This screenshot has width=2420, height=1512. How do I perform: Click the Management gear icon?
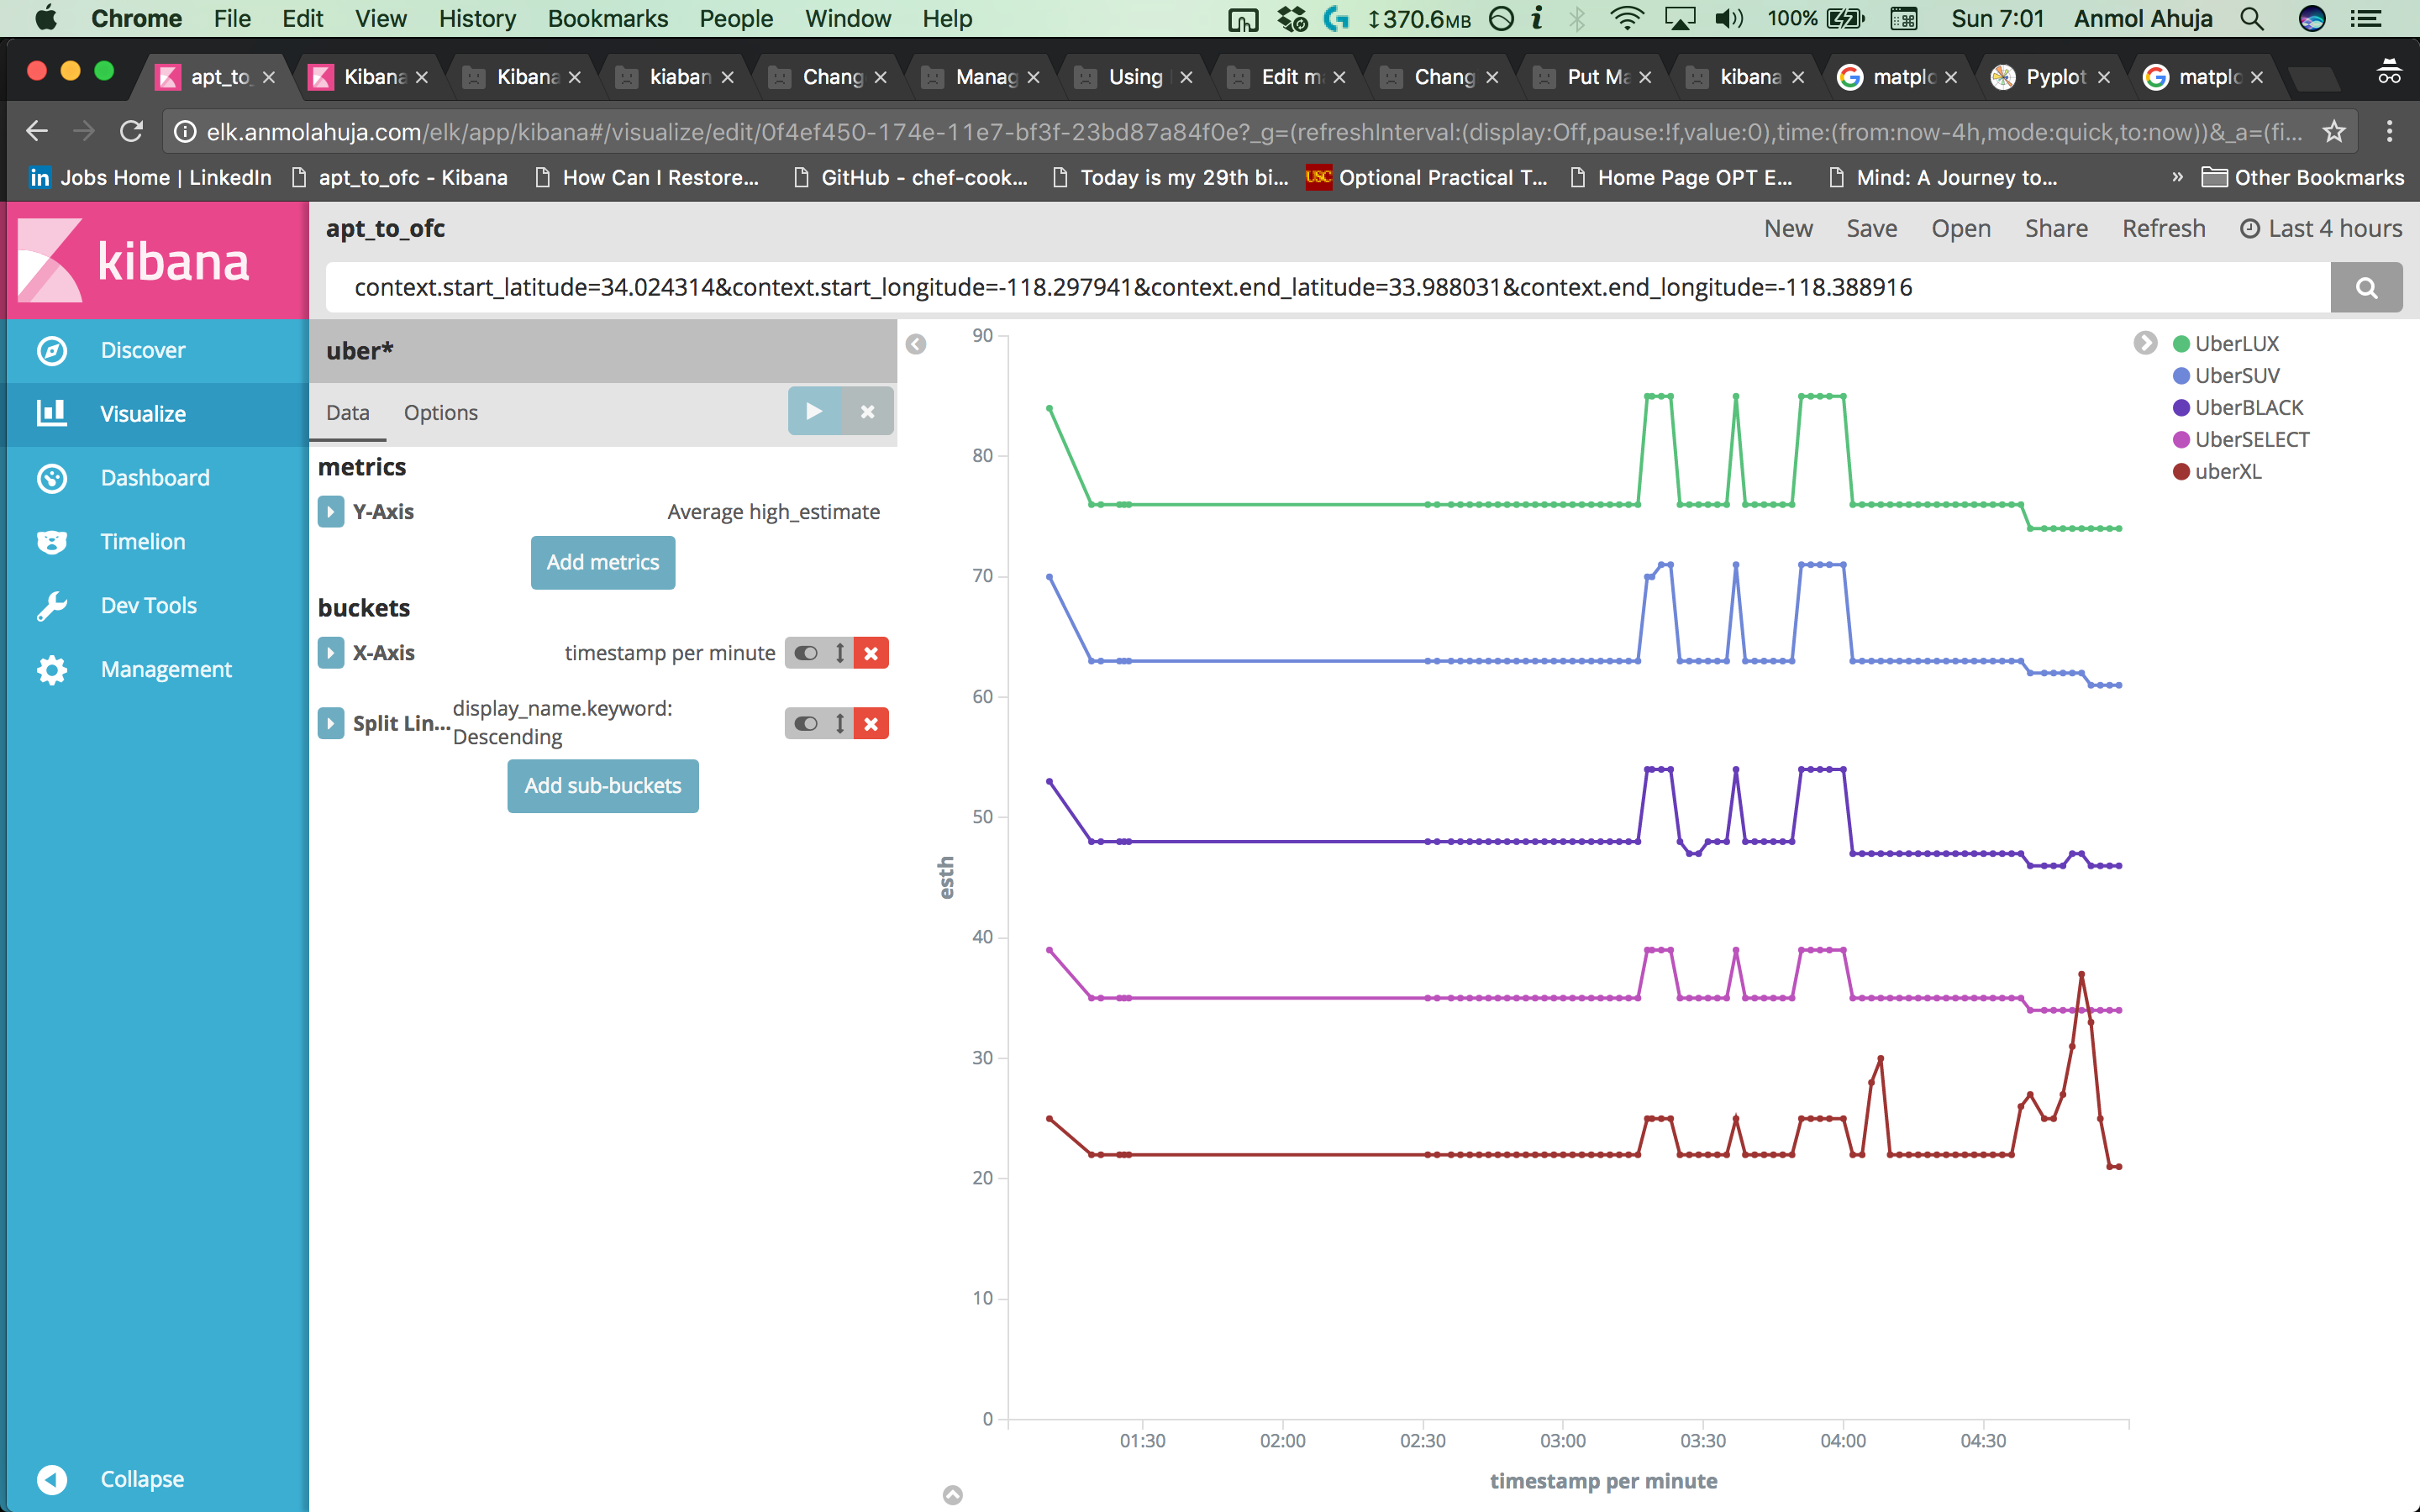click(x=52, y=670)
